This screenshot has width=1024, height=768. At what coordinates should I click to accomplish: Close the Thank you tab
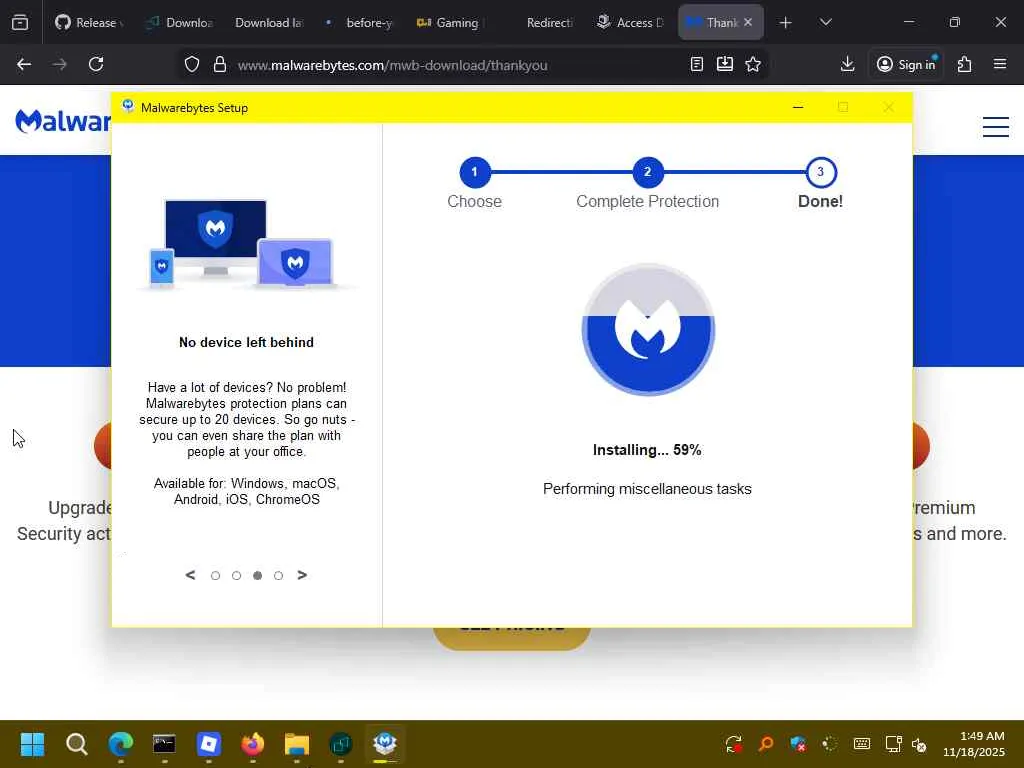click(748, 22)
